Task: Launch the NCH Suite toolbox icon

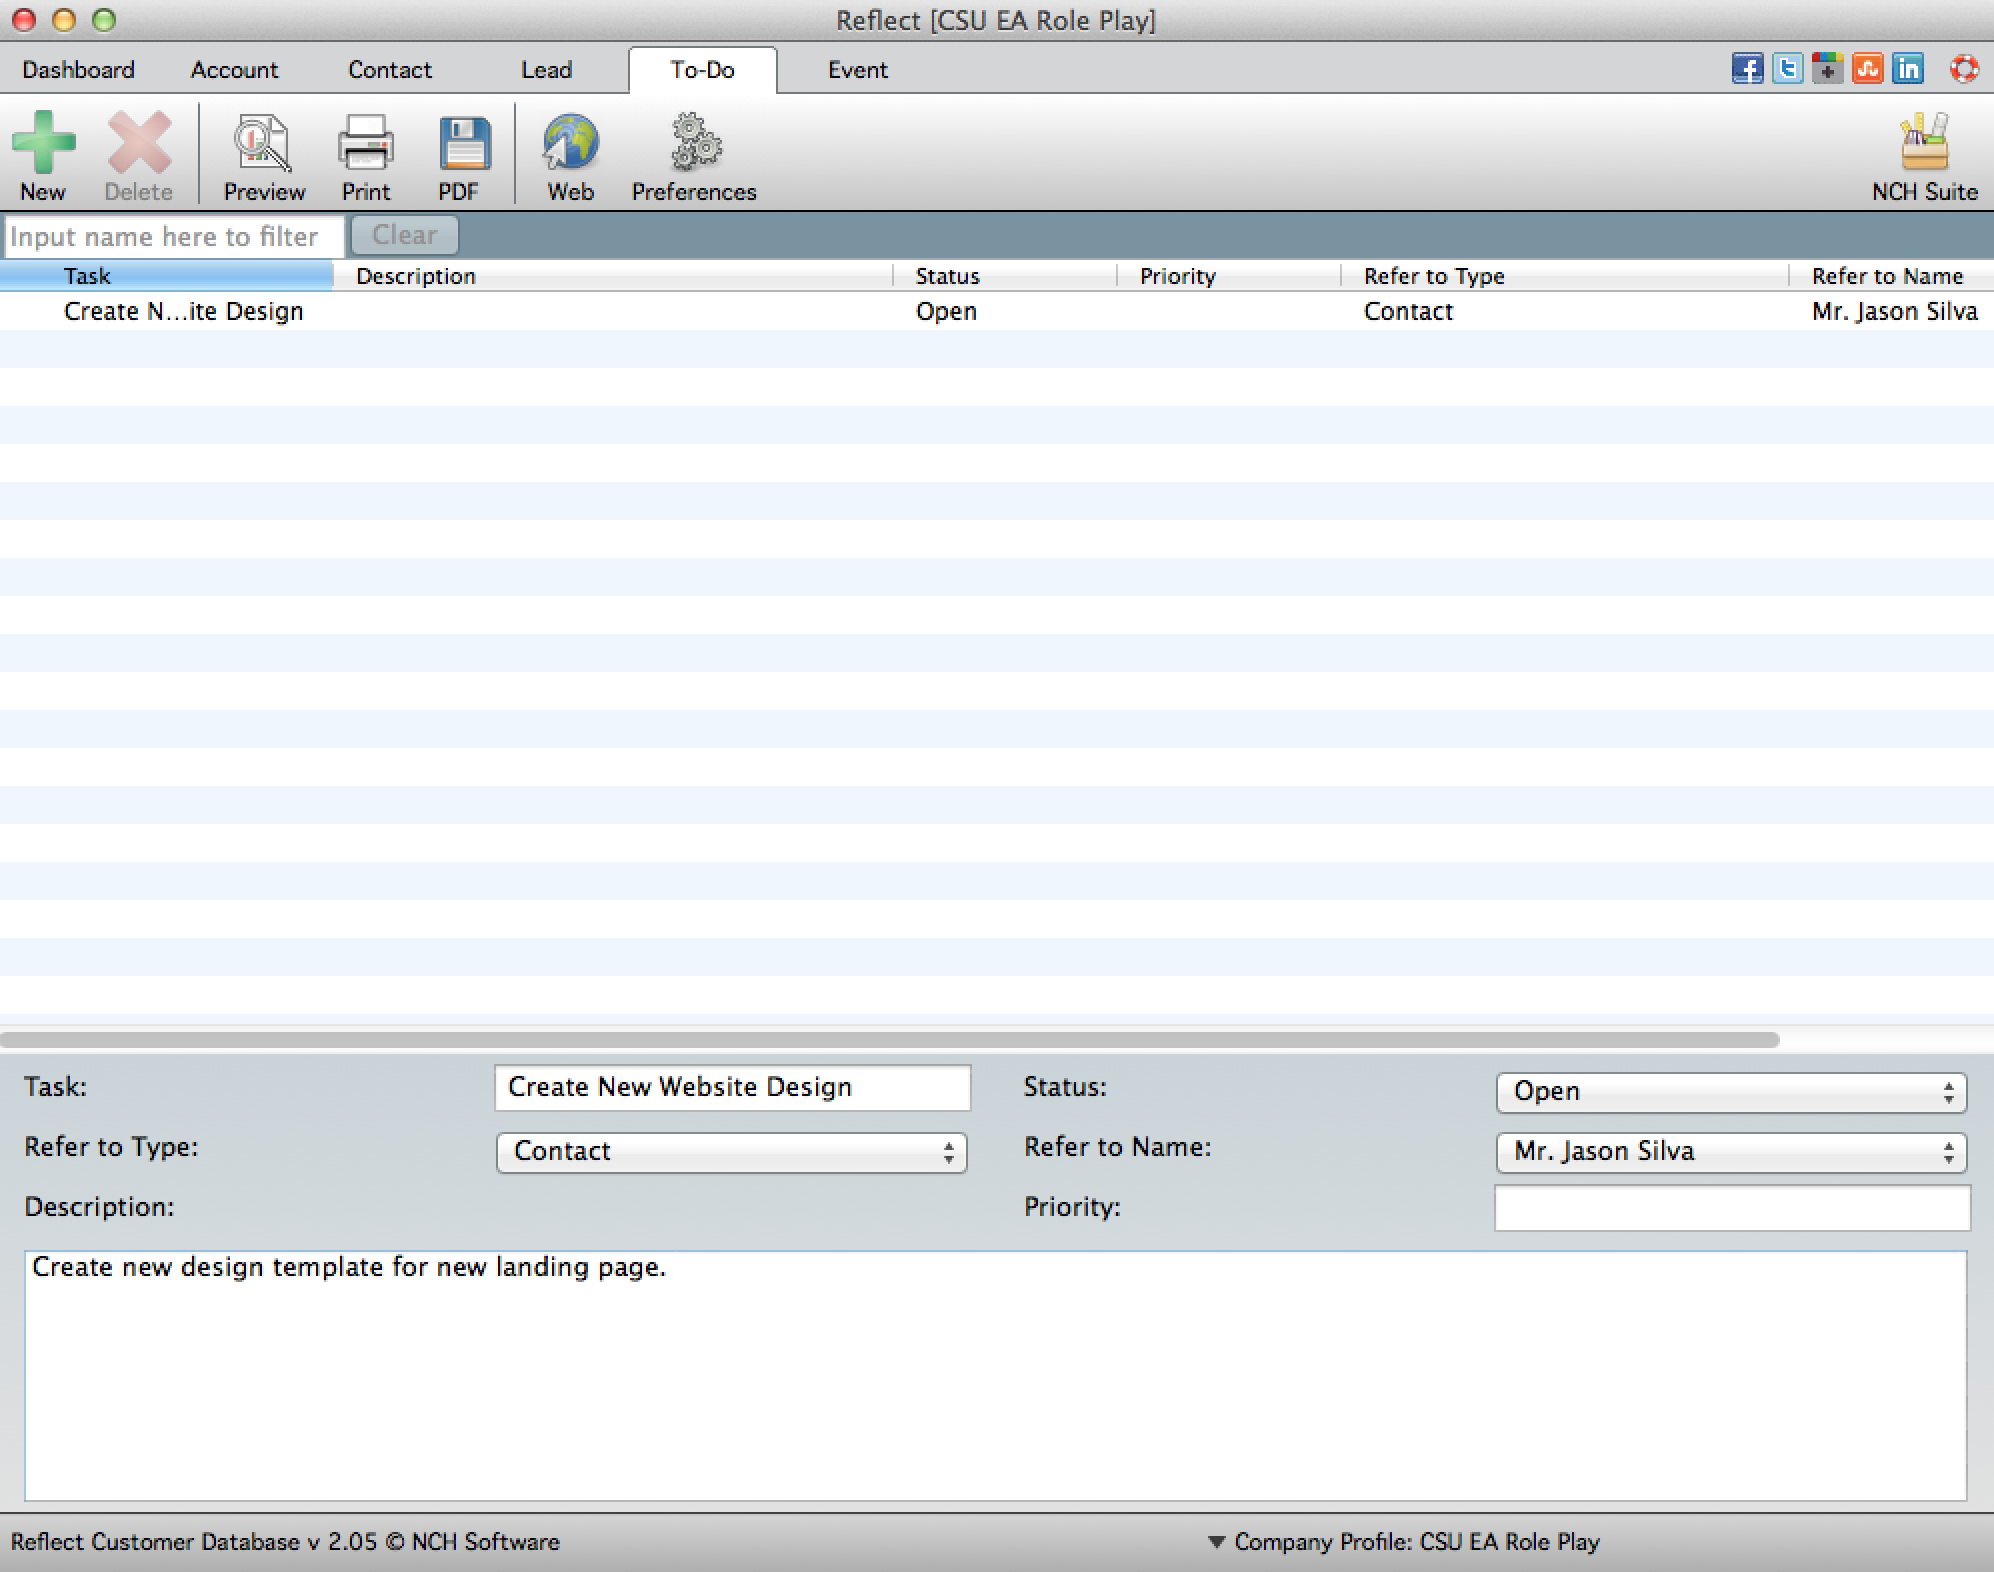Action: 1924,143
